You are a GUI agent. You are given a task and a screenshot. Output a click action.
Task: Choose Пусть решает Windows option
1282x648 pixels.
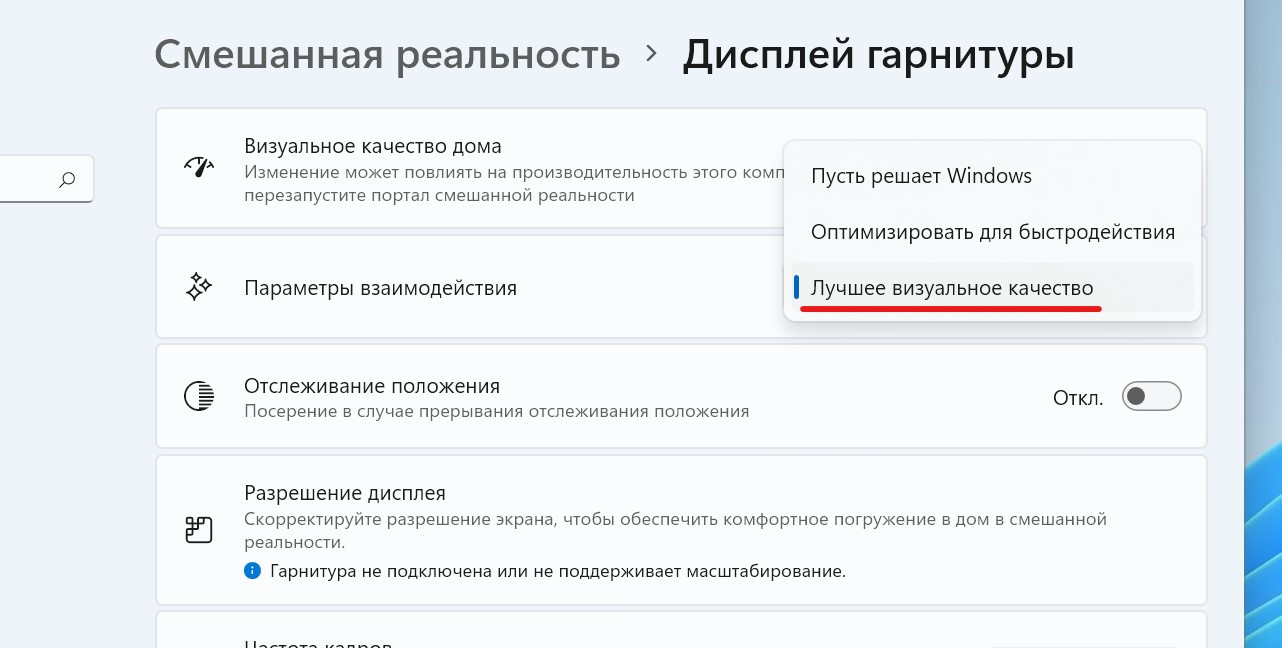[921, 176]
